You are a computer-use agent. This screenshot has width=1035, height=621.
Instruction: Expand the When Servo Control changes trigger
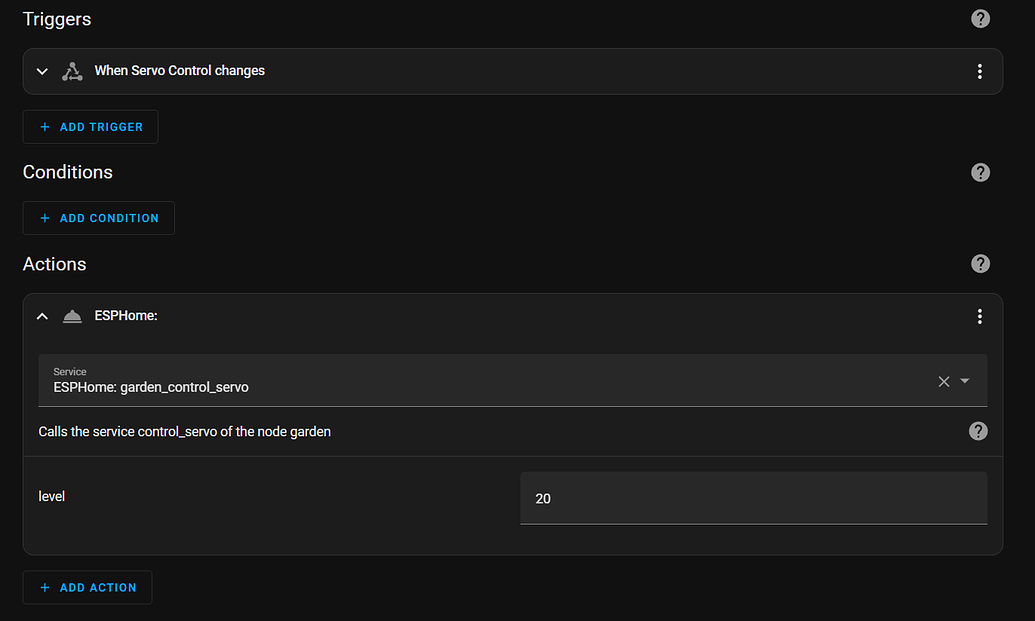[41, 71]
